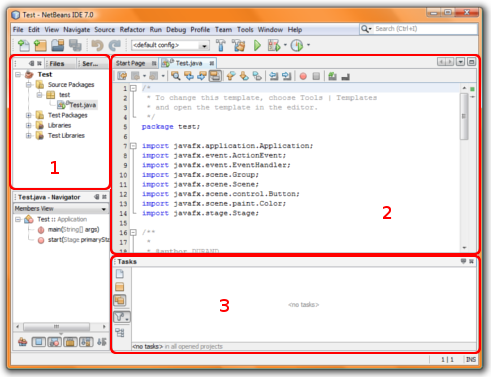This screenshot has width=491, height=377.
Task: Collapse the Test project node
Action: click(x=18, y=74)
